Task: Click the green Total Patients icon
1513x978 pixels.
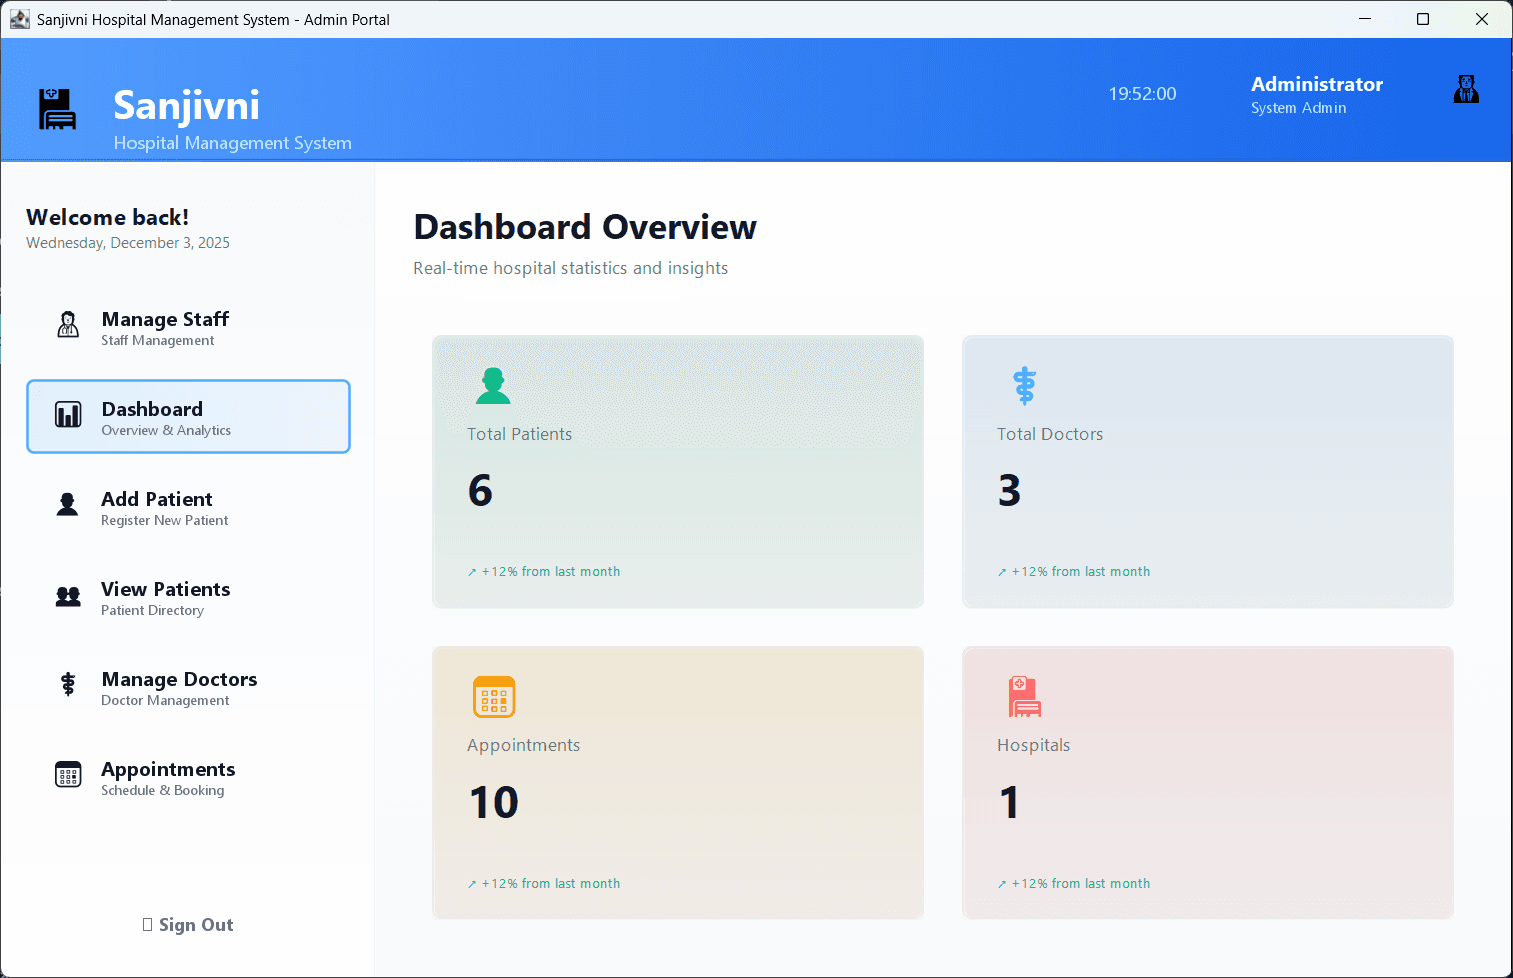Action: point(493,386)
